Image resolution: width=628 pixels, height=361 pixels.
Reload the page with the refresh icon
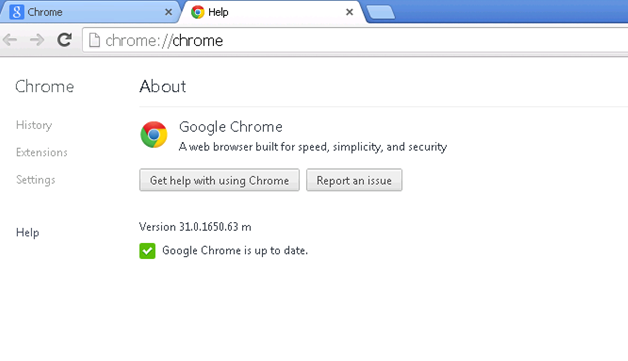pyautogui.click(x=64, y=40)
